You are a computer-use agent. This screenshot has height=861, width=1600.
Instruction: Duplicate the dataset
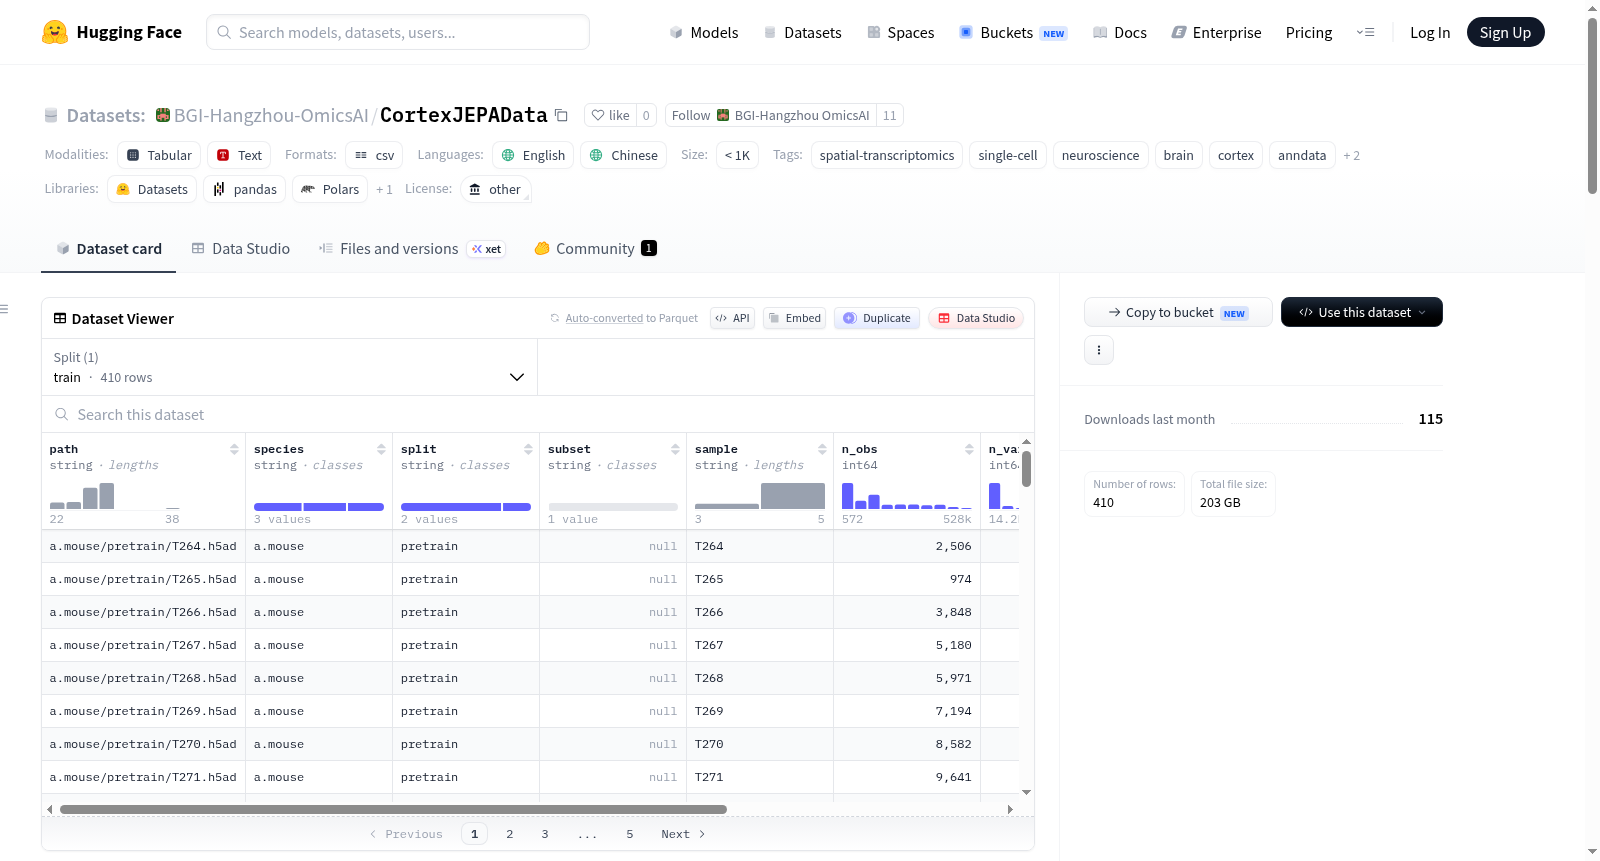point(877,318)
